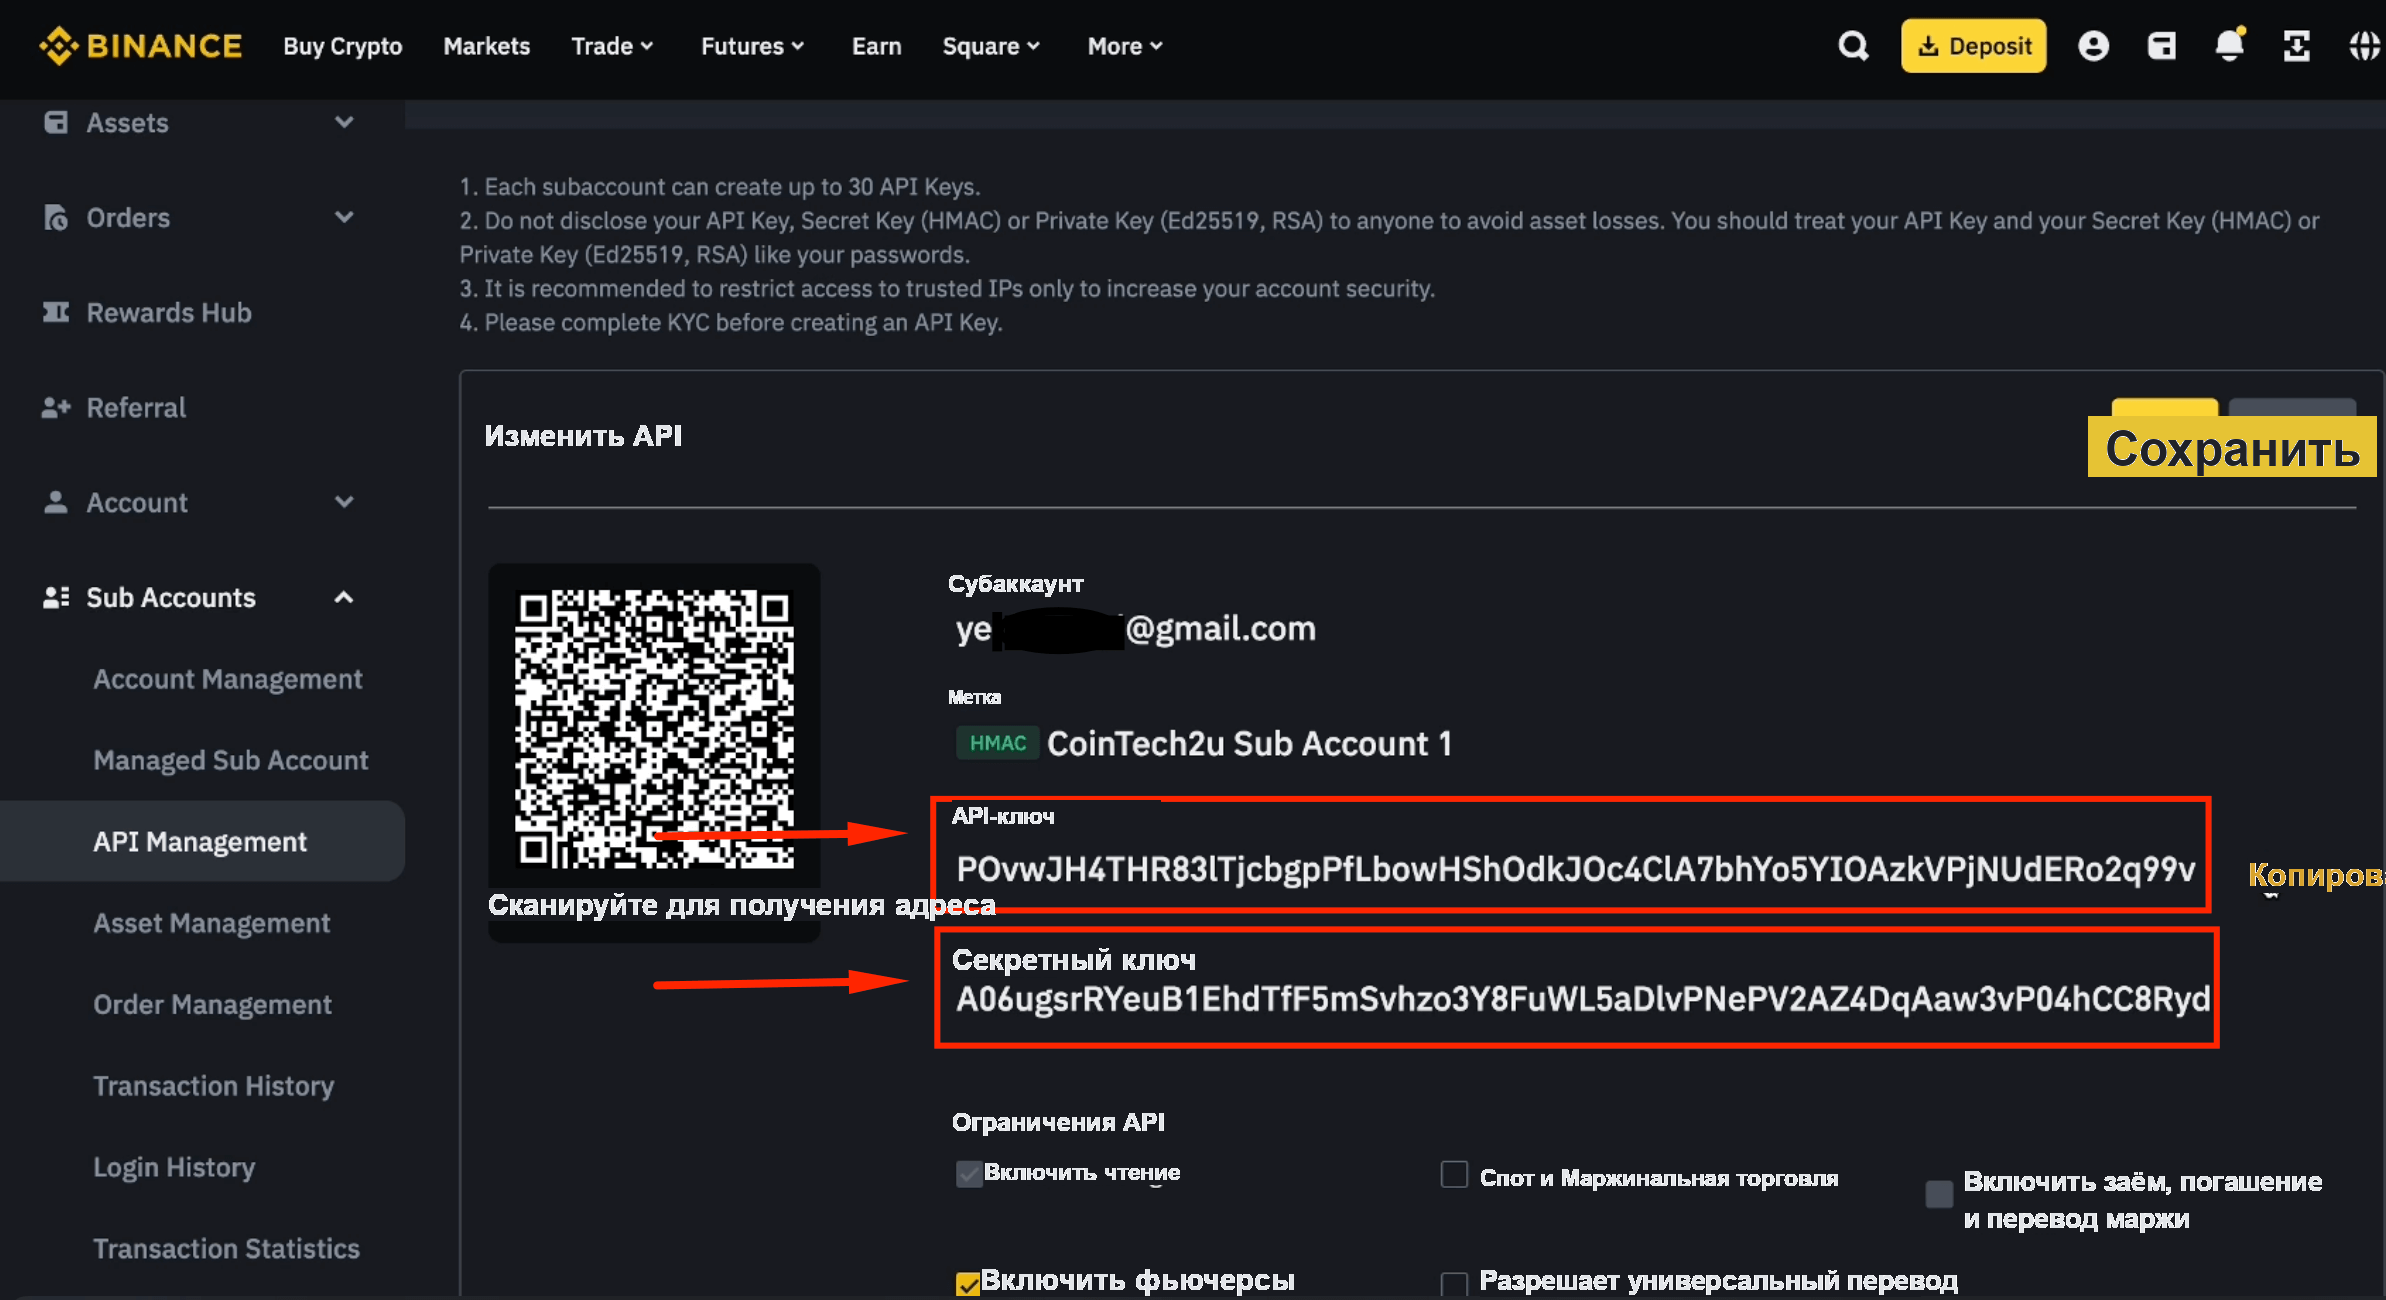Click the Binance logo
This screenshot has width=2386, height=1300.
(x=141, y=46)
